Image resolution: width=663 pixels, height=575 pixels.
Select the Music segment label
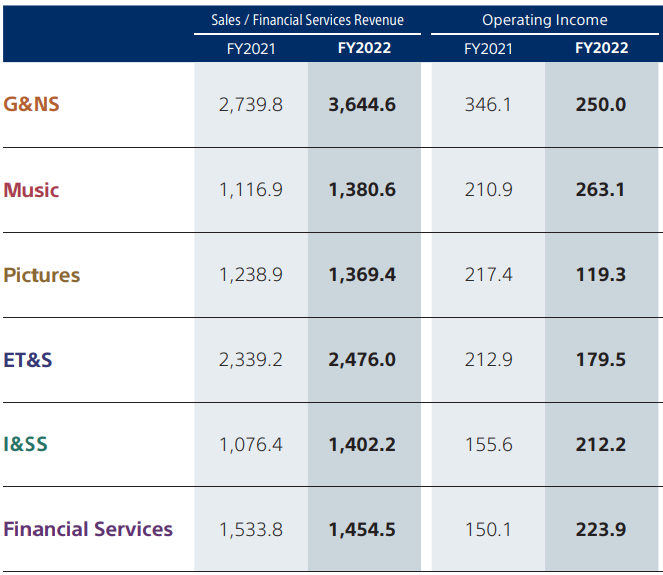click(x=32, y=190)
